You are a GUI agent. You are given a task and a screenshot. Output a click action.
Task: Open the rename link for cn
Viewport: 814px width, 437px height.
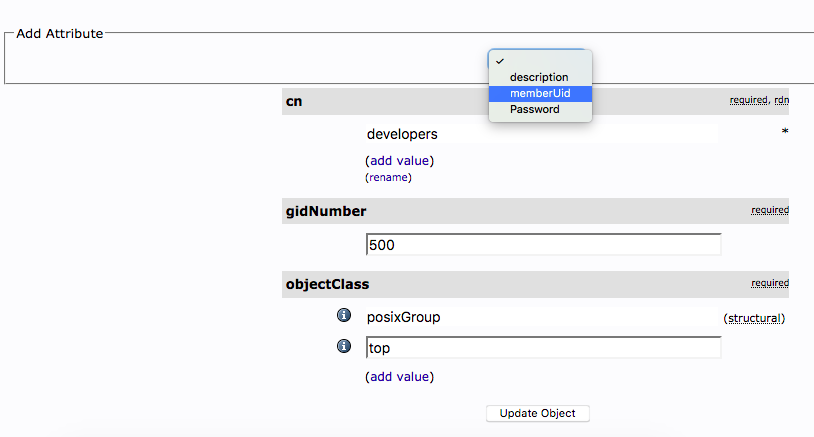point(389,177)
